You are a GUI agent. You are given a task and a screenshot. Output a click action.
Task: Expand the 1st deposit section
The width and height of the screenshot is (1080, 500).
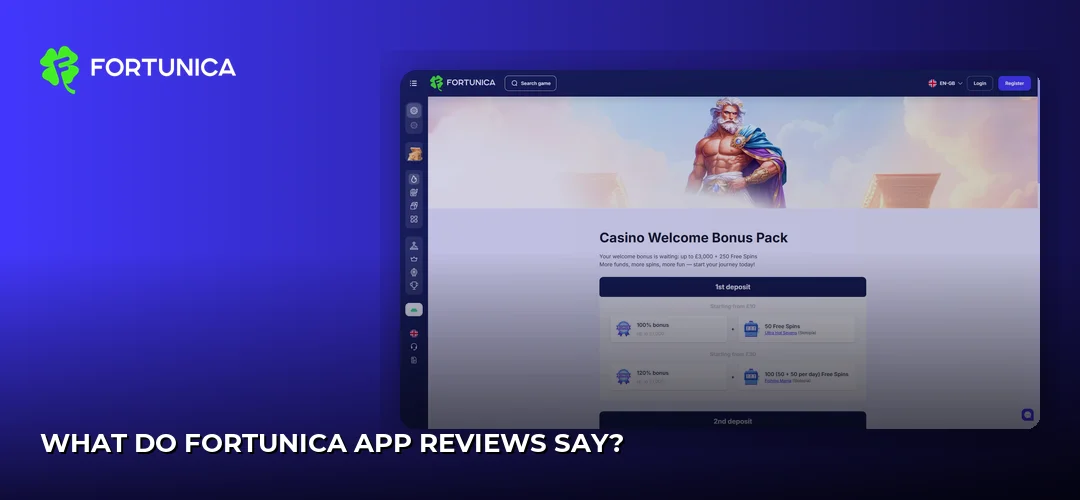(x=732, y=287)
